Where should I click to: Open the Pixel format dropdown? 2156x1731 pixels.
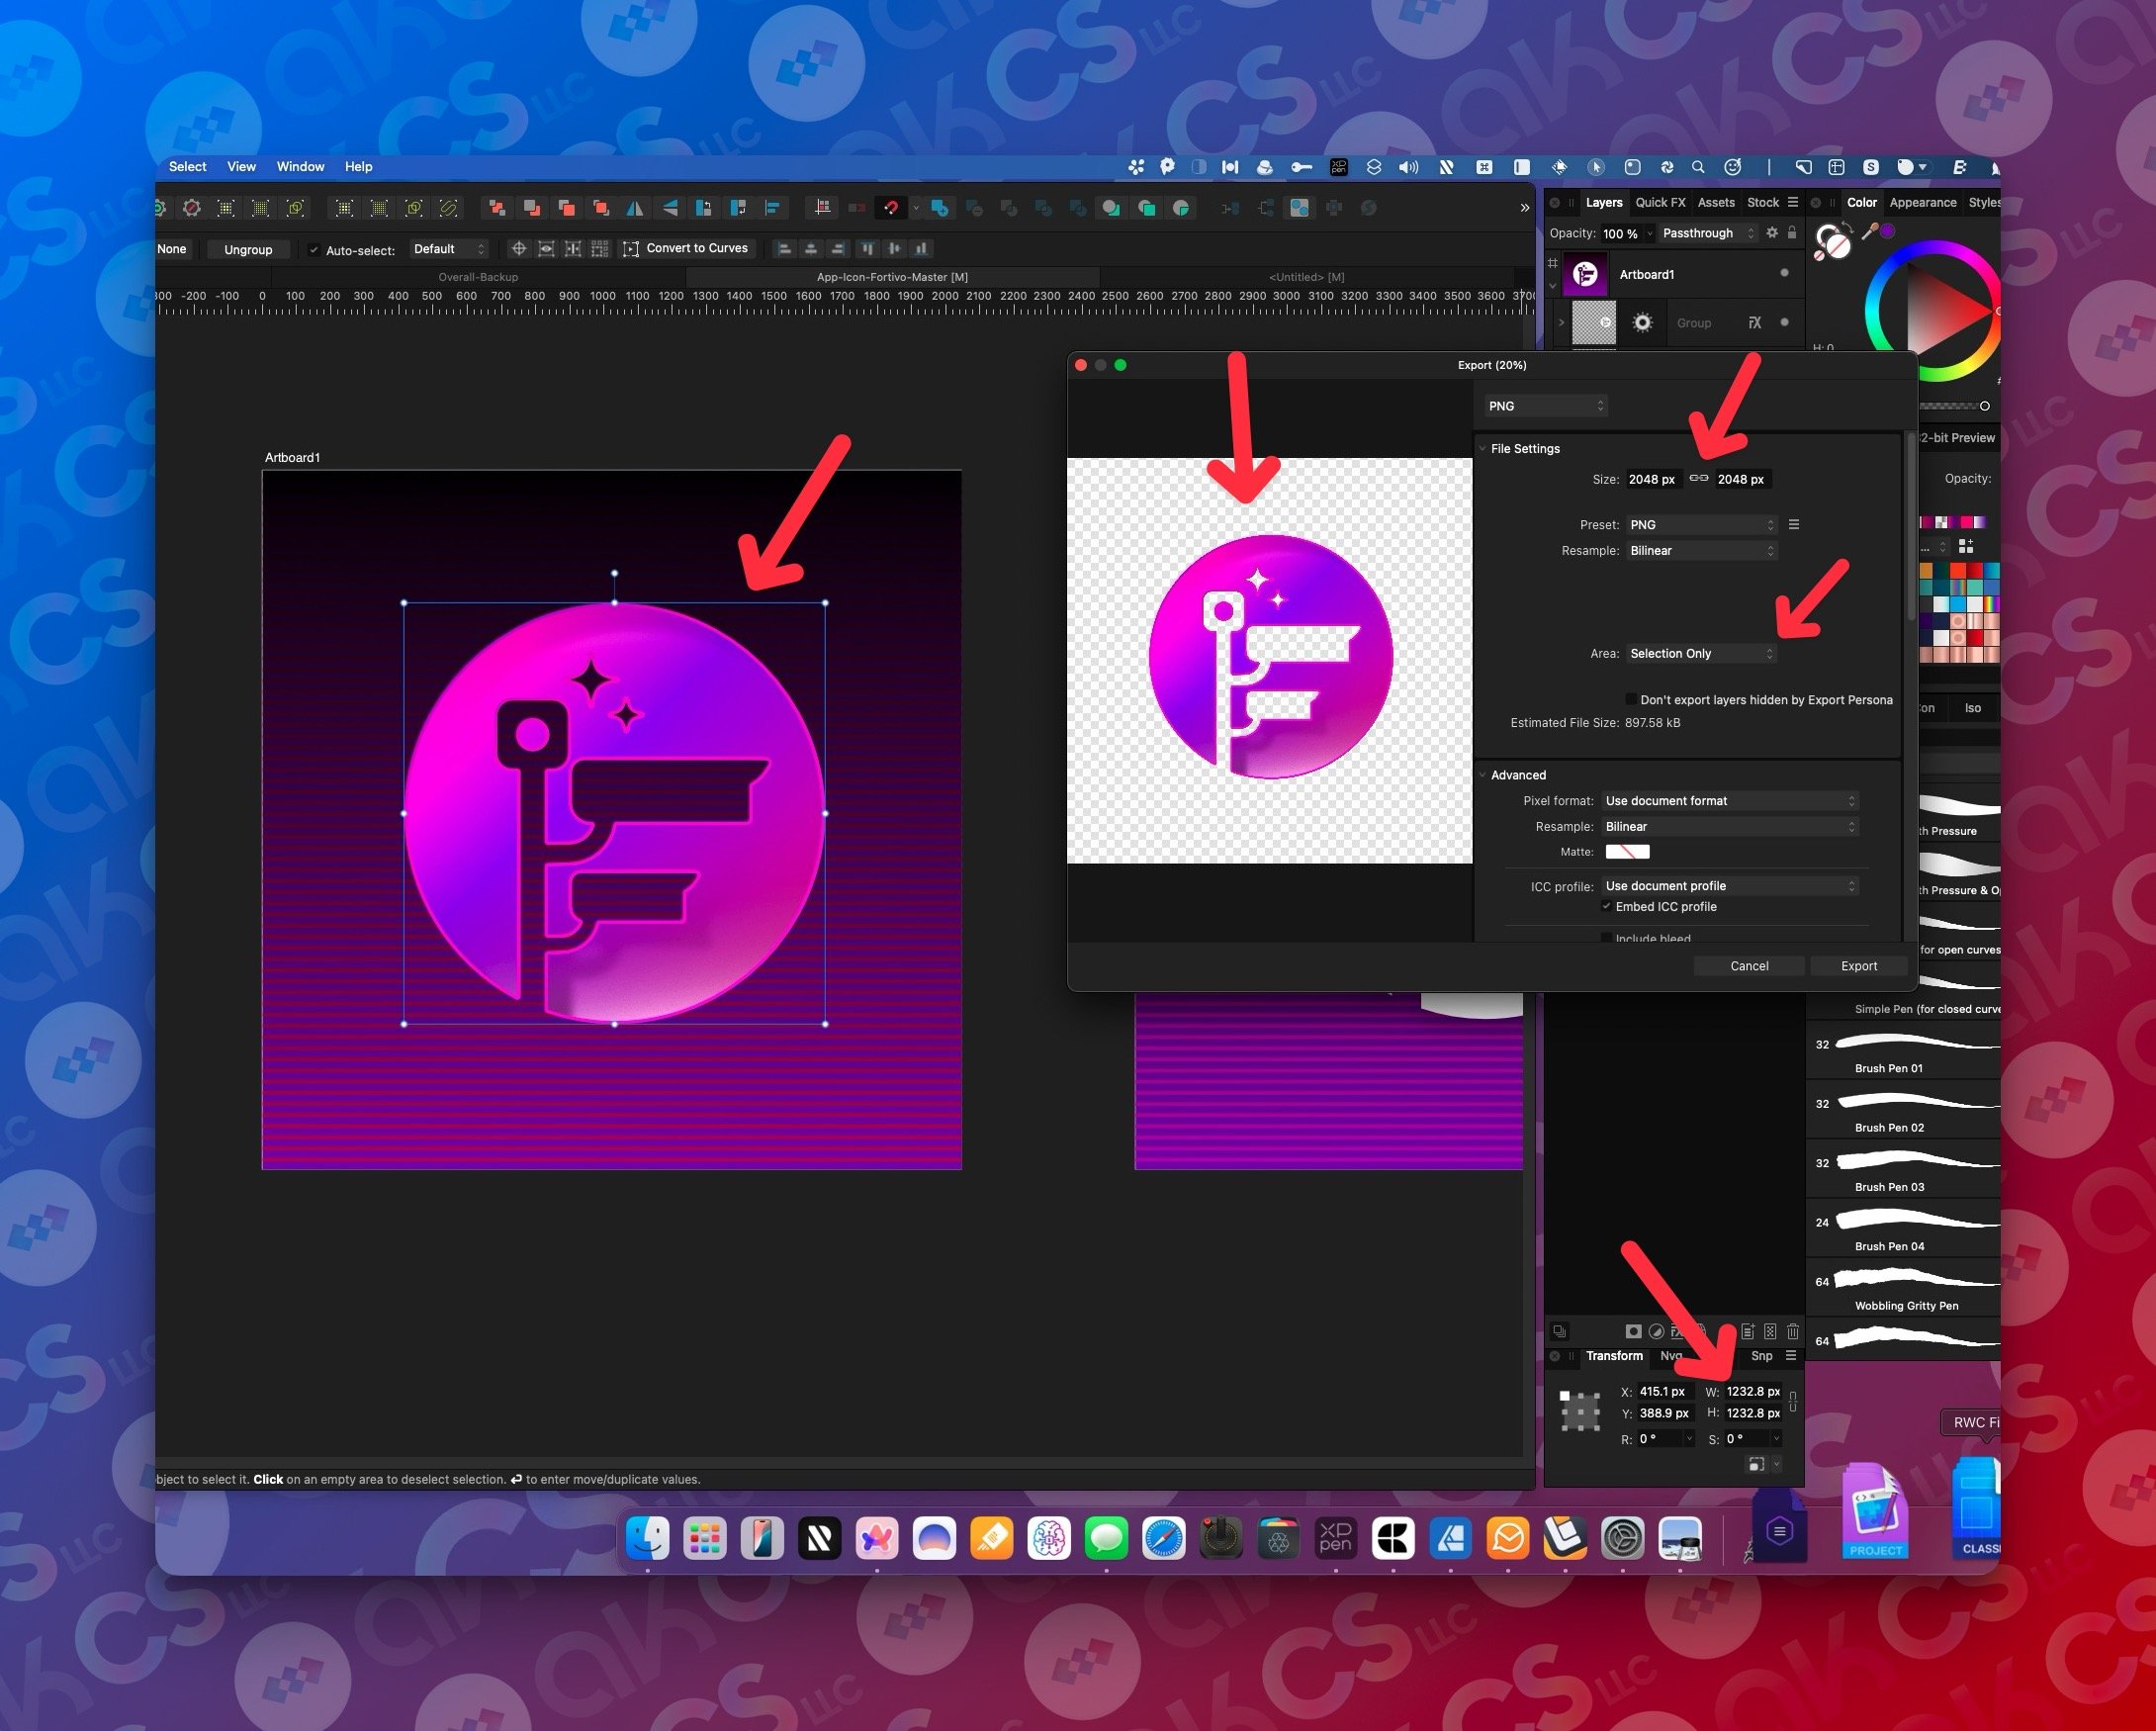(x=1730, y=801)
